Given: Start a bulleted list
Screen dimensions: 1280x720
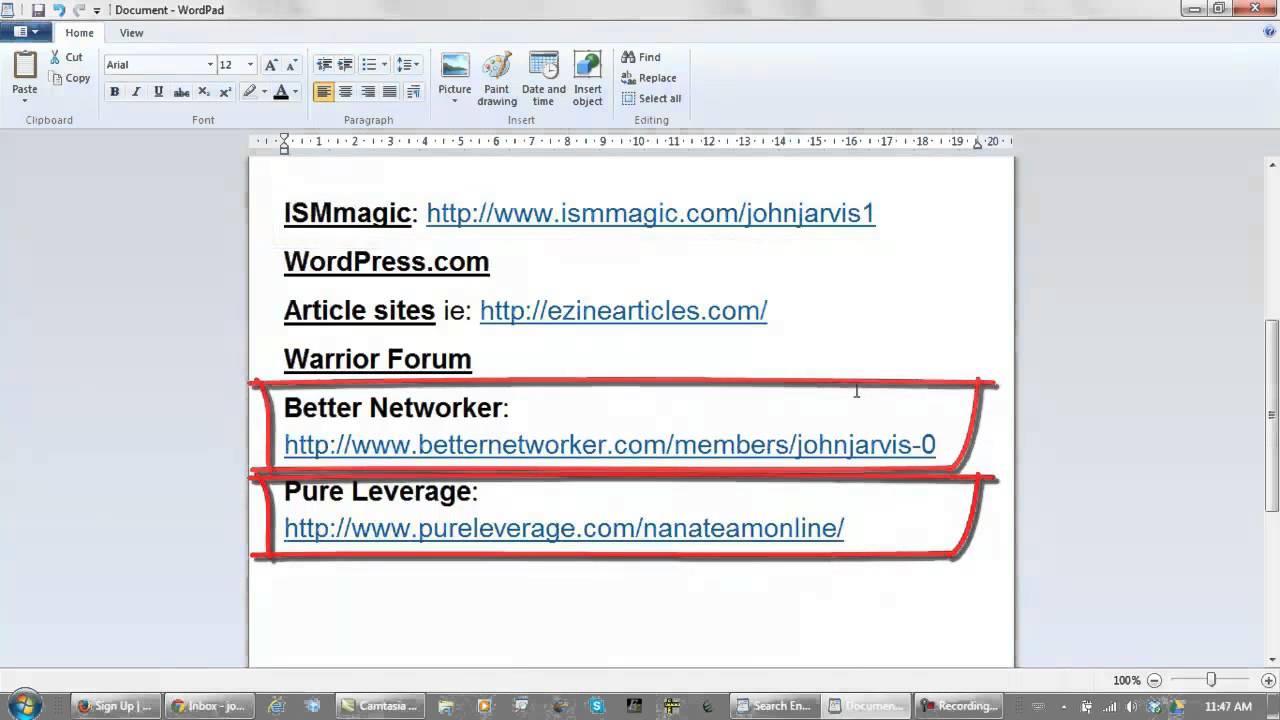Looking at the screenshot, I should pos(368,65).
